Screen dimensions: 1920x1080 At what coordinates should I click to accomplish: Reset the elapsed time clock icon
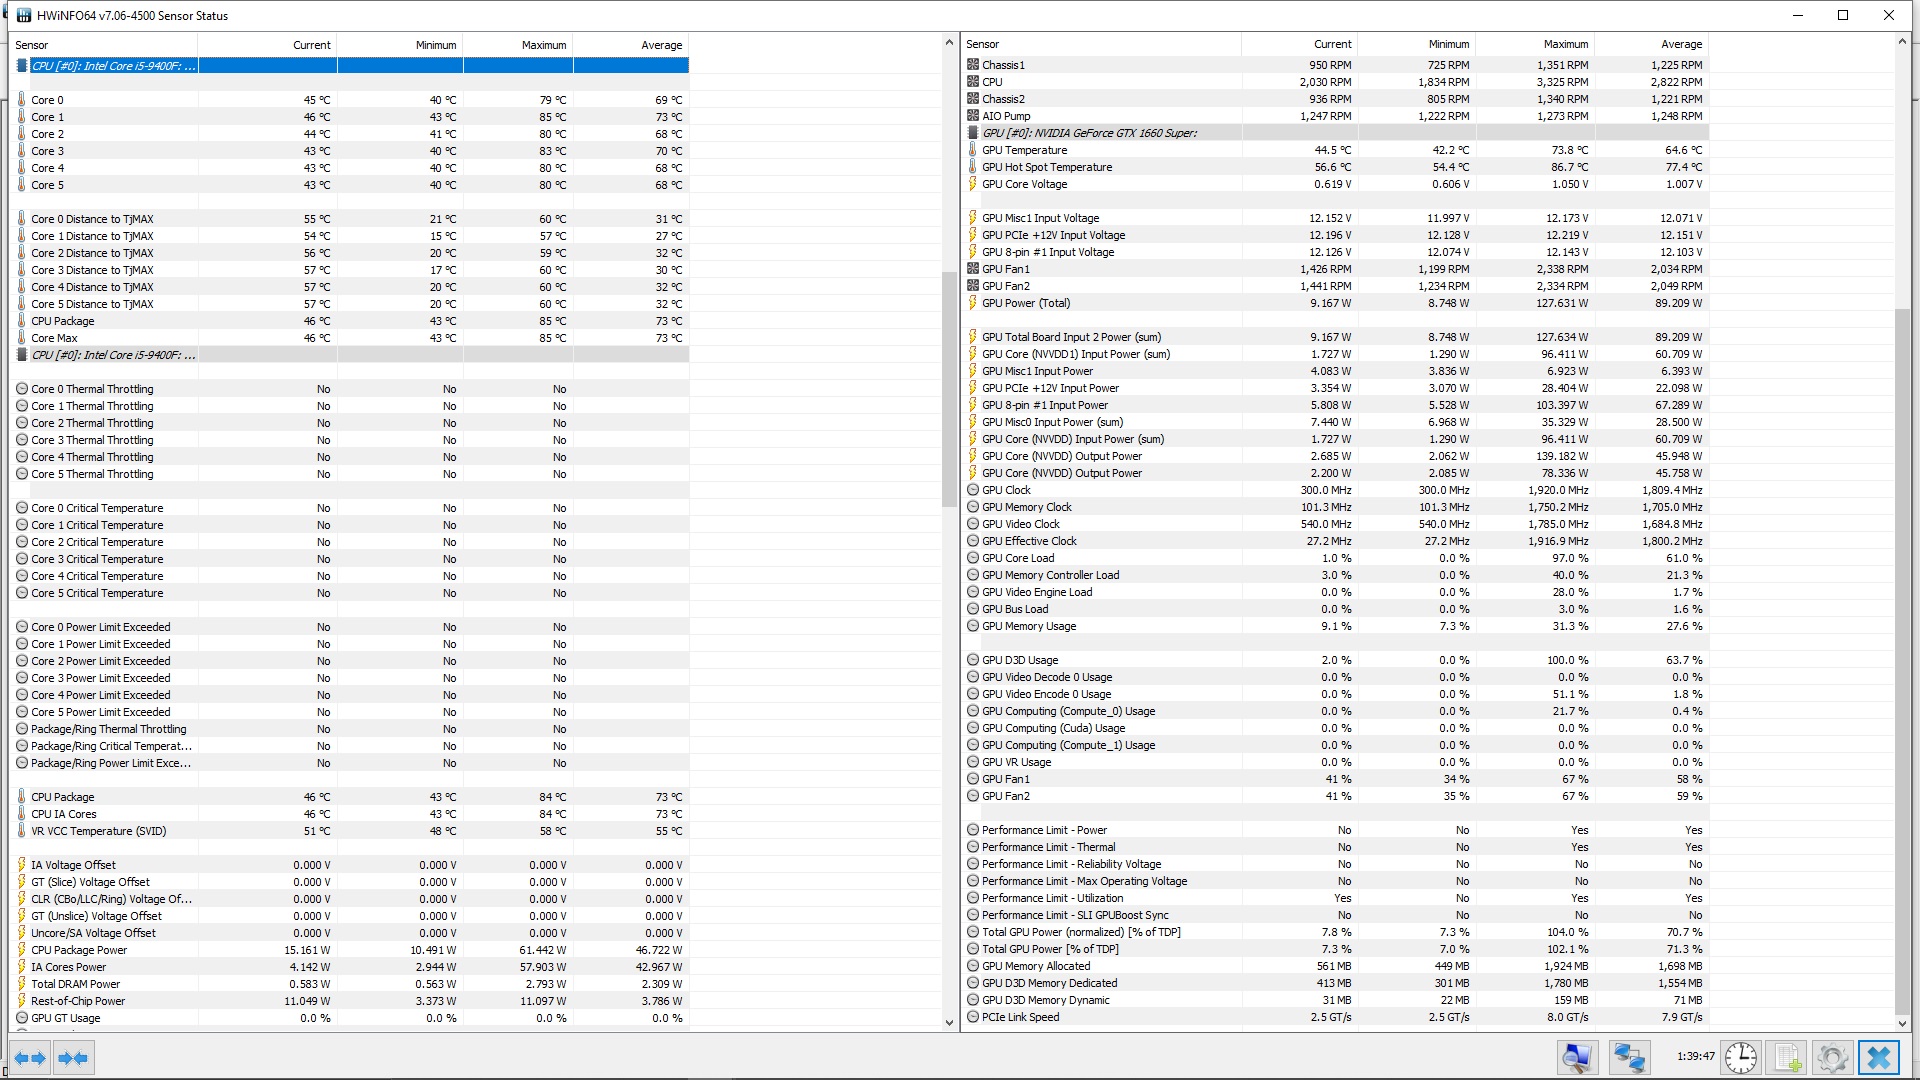(x=1741, y=1058)
